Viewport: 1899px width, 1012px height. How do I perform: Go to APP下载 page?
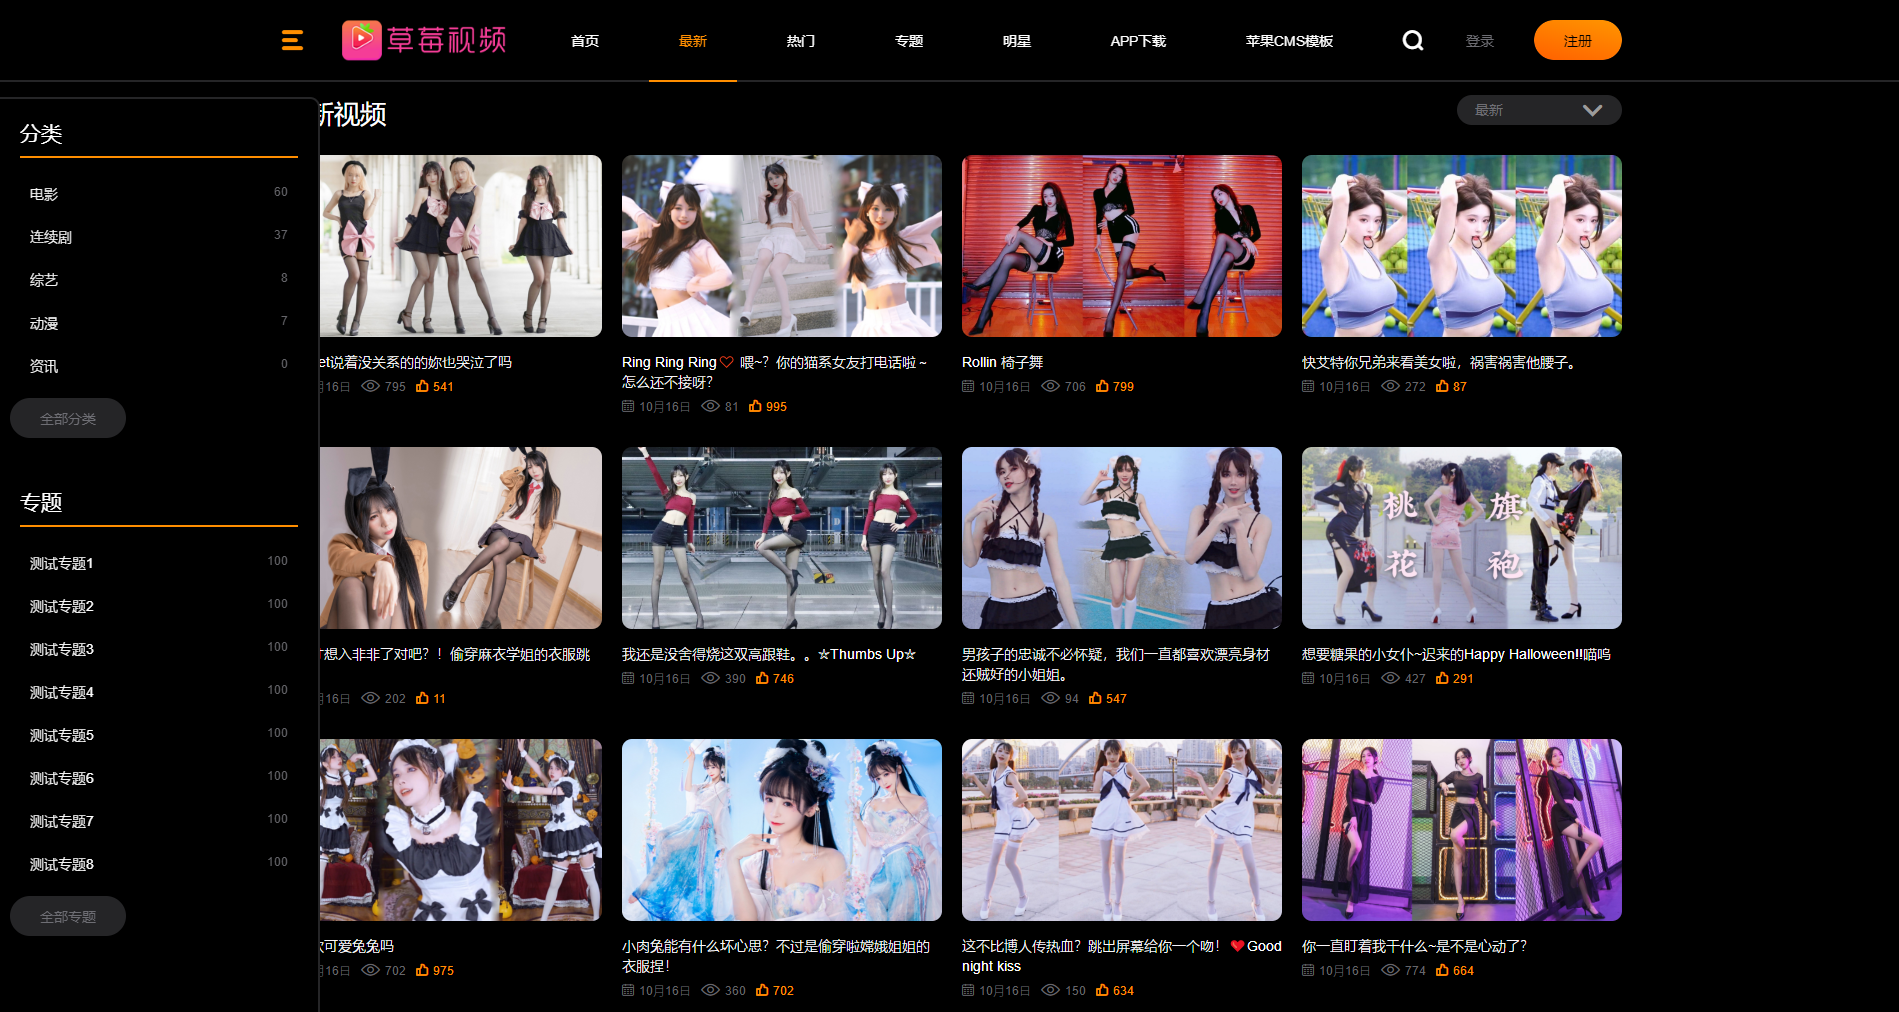click(1137, 41)
